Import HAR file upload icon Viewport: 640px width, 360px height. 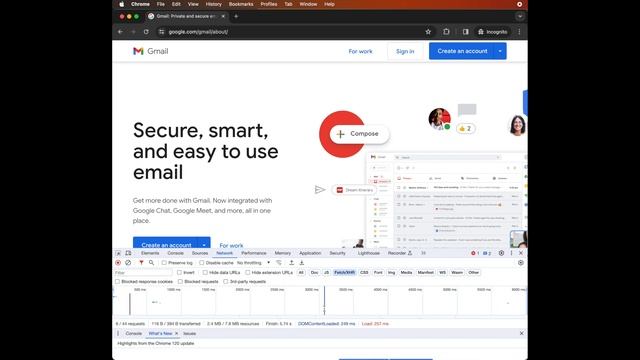[291, 263]
